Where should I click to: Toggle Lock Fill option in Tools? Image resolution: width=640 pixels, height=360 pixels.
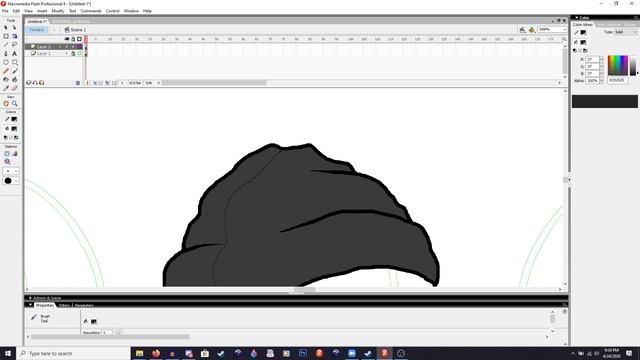click(x=15, y=154)
